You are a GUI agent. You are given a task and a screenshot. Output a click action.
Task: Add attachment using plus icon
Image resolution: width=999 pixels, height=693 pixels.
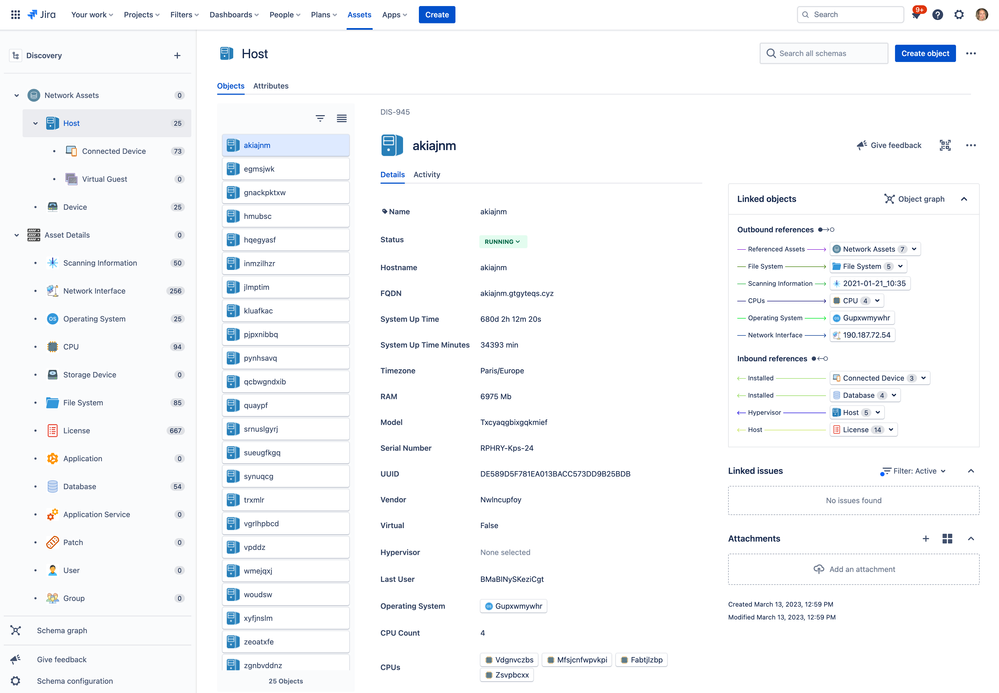[x=925, y=539]
